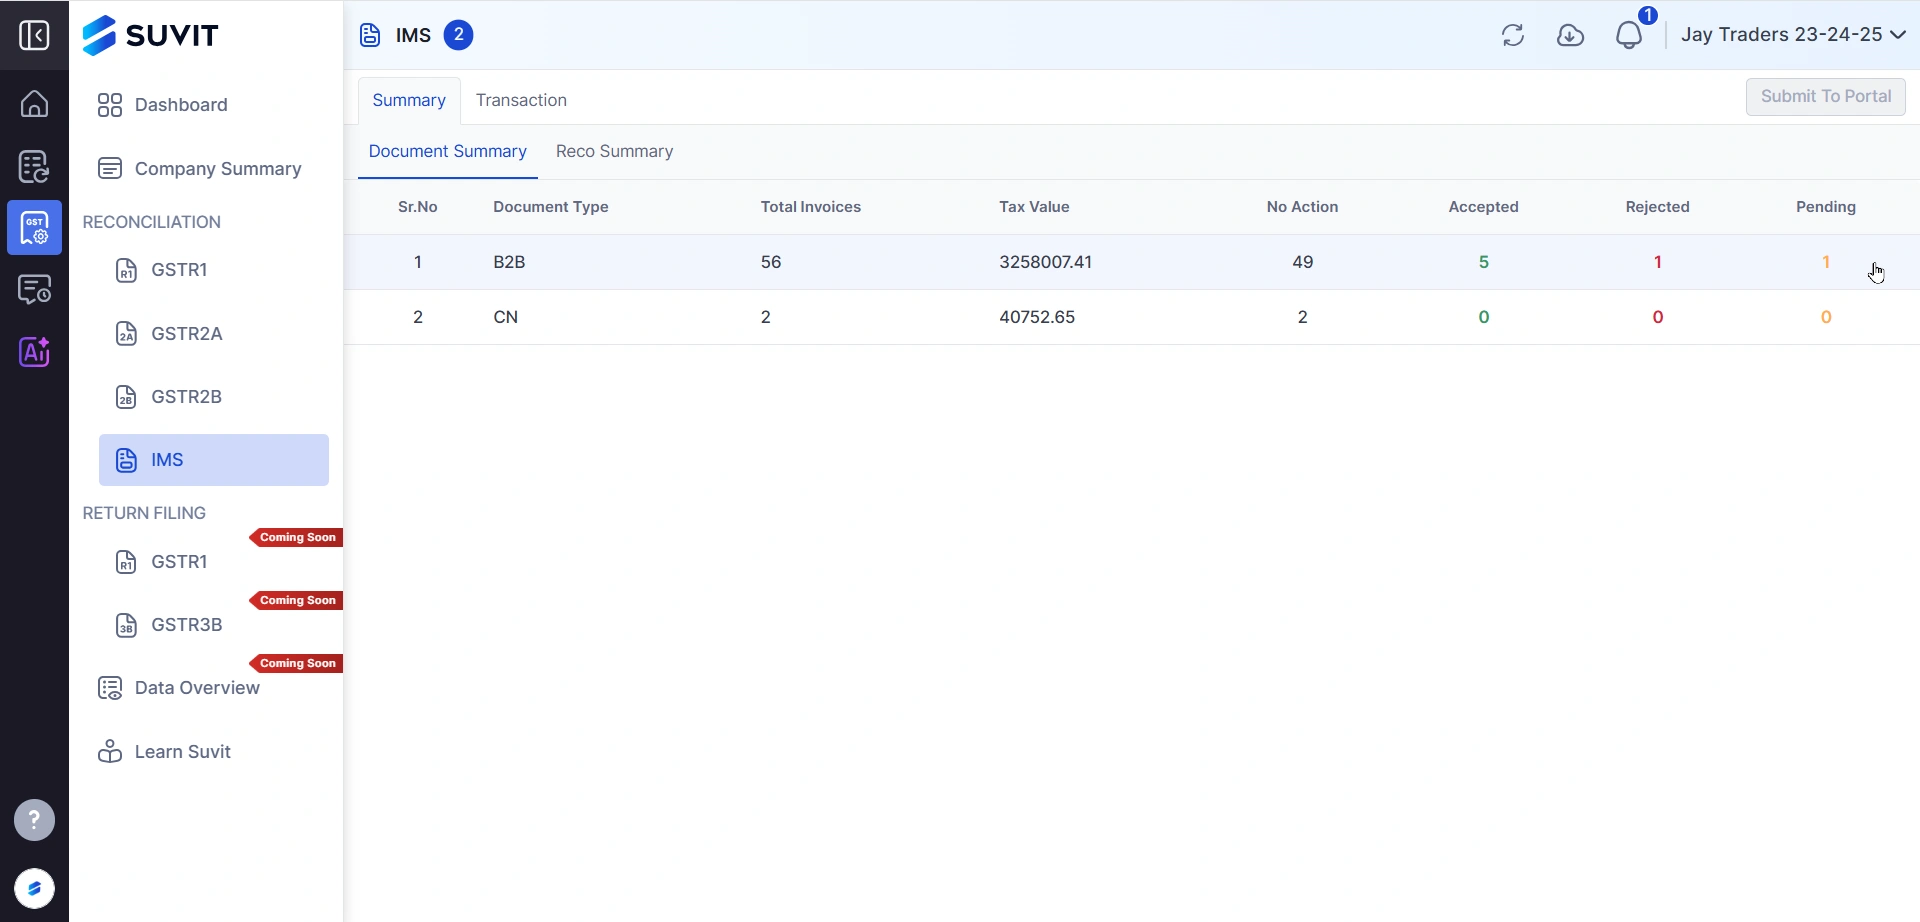Click CN rejected count 0
The height and width of the screenshot is (922, 1920).
pos(1658,317)
